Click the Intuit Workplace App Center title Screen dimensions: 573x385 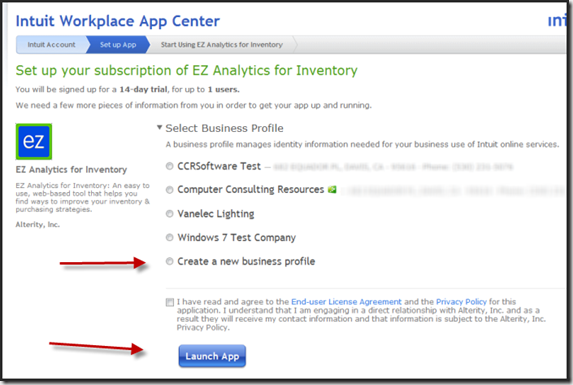[118, 21]
